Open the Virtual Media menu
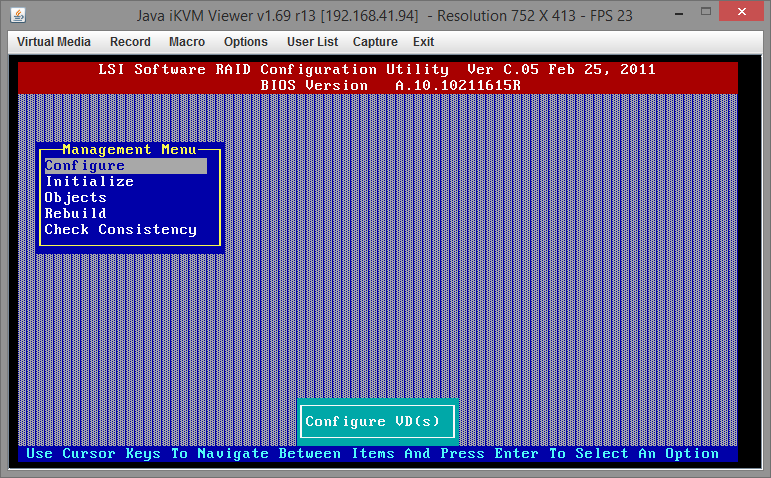 click(54, 42)
